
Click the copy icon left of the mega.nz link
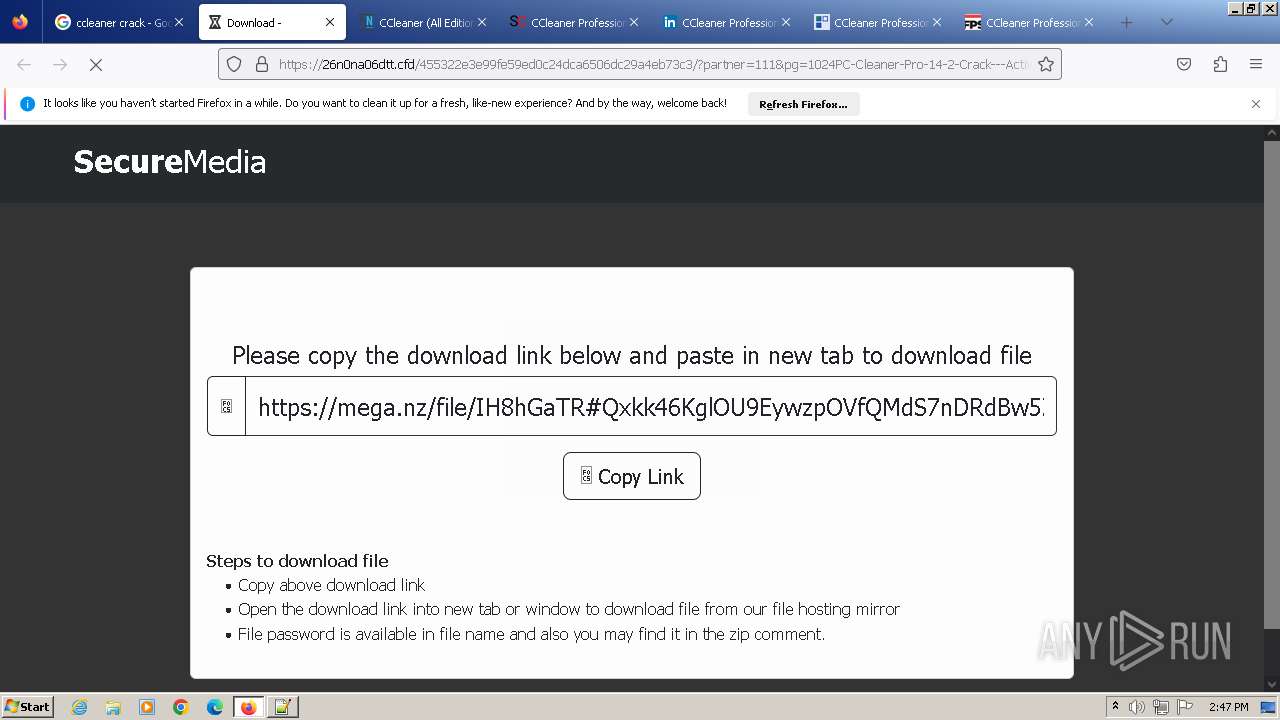(227, 406)
